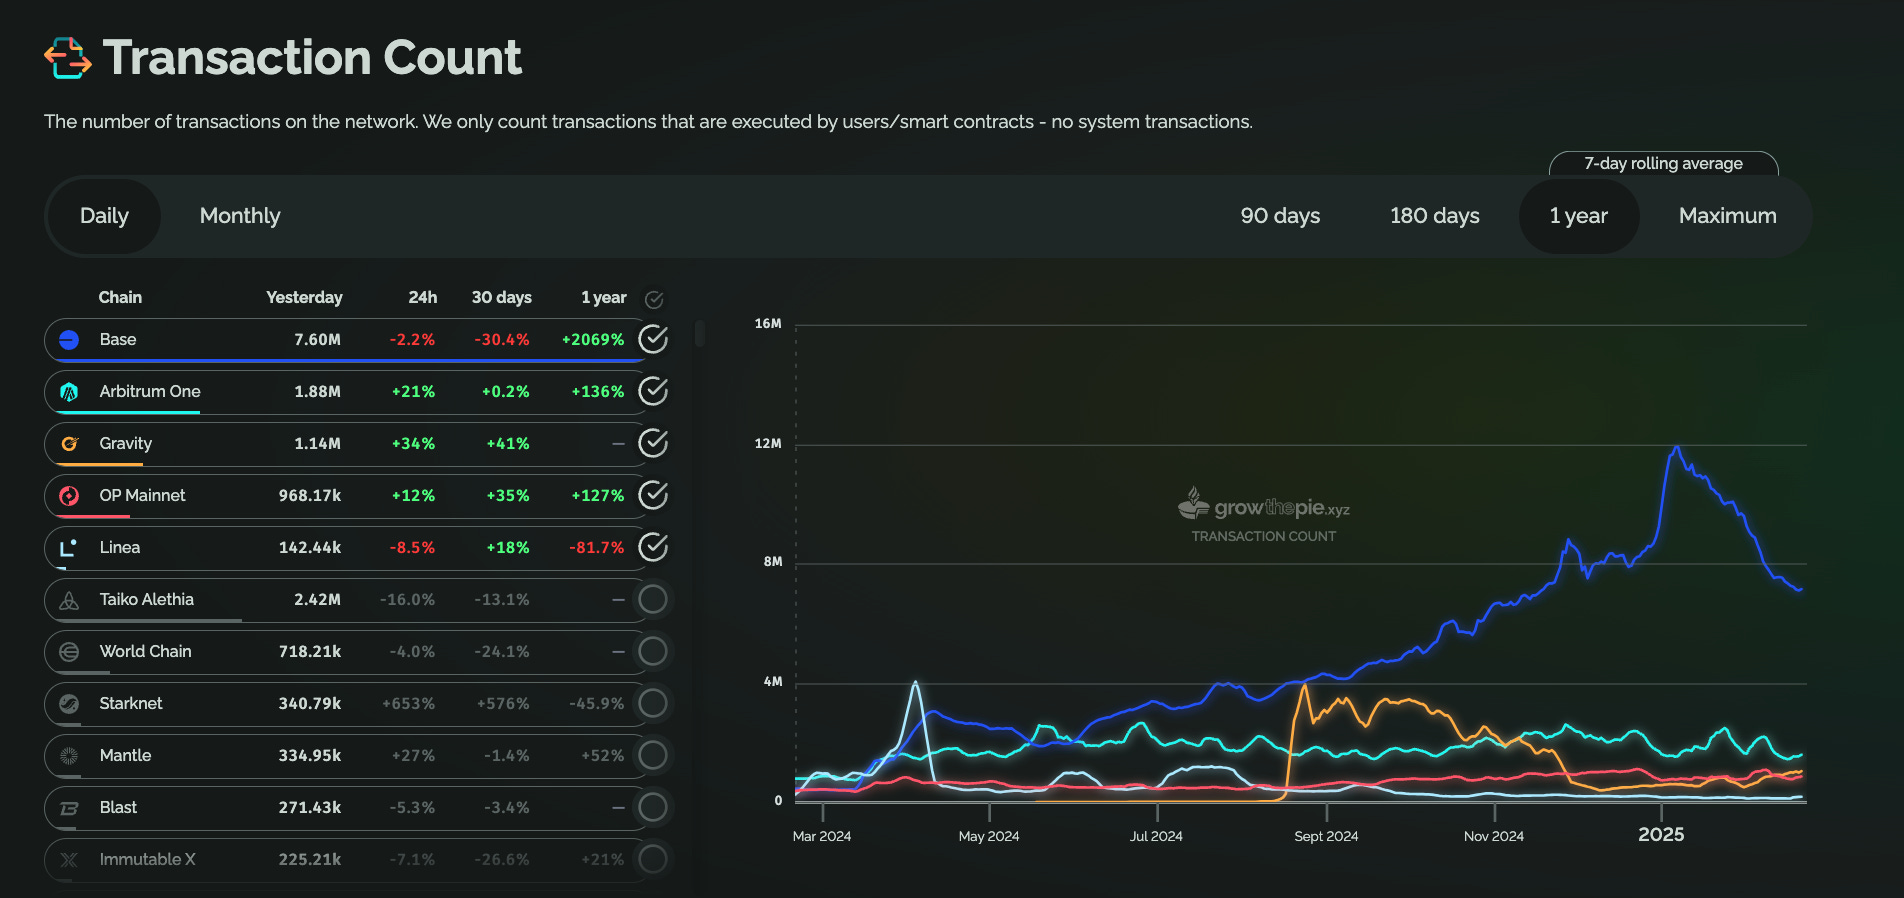
Task: Switch to the Daily view
Action: coord(104,216)
